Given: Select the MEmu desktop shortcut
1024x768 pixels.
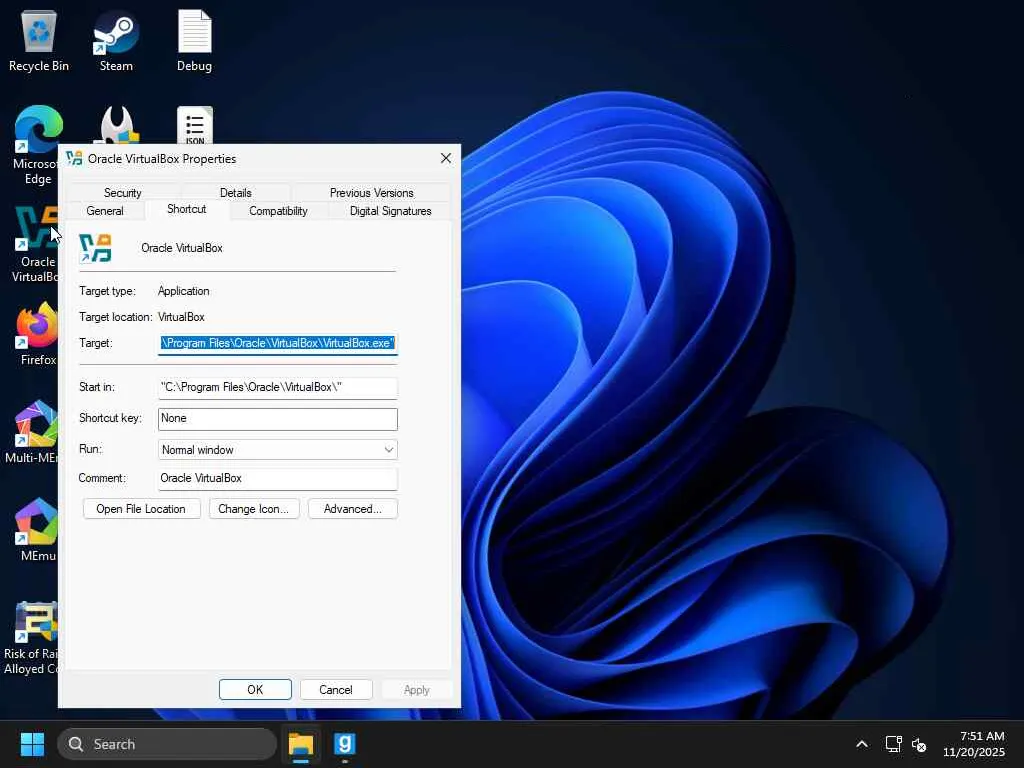Looking at the screenshot, I should coord(37,529).
